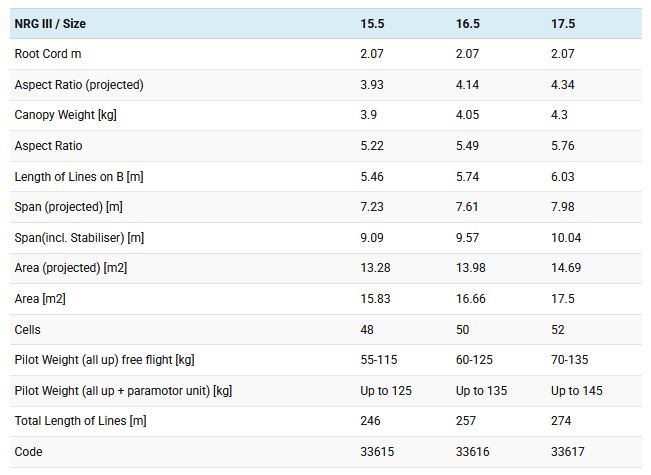The image size is (651, 475).
Task: Select the 17.5 size column header
Action: 563,24
